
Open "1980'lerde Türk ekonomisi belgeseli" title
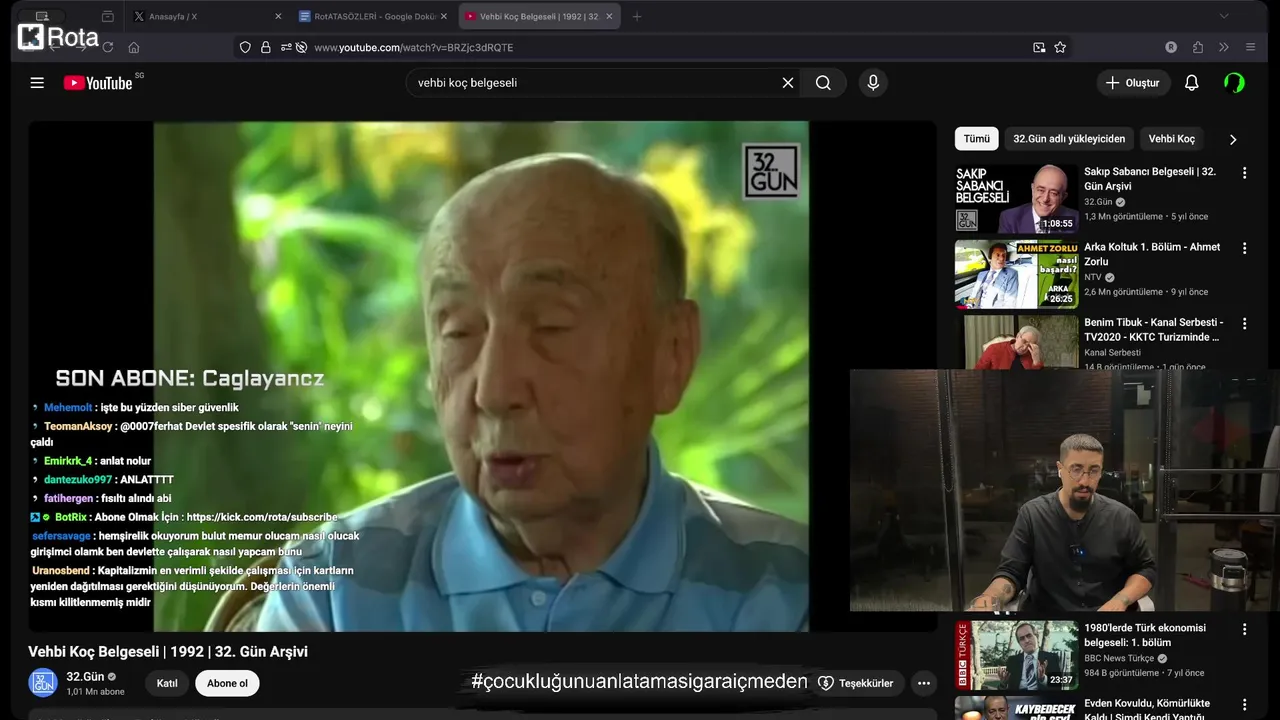1145,635
